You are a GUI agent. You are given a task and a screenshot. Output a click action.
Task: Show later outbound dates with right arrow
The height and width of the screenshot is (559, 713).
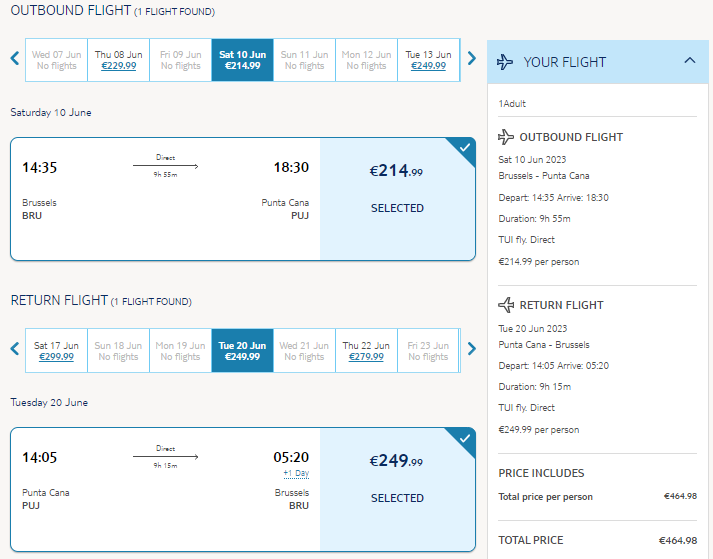[x=472, y=58]
